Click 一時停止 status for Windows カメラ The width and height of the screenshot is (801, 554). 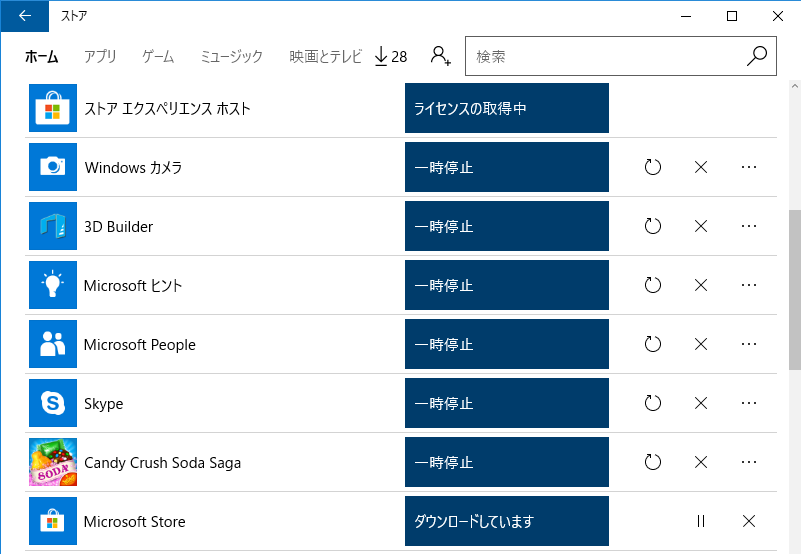pos(507,167)
